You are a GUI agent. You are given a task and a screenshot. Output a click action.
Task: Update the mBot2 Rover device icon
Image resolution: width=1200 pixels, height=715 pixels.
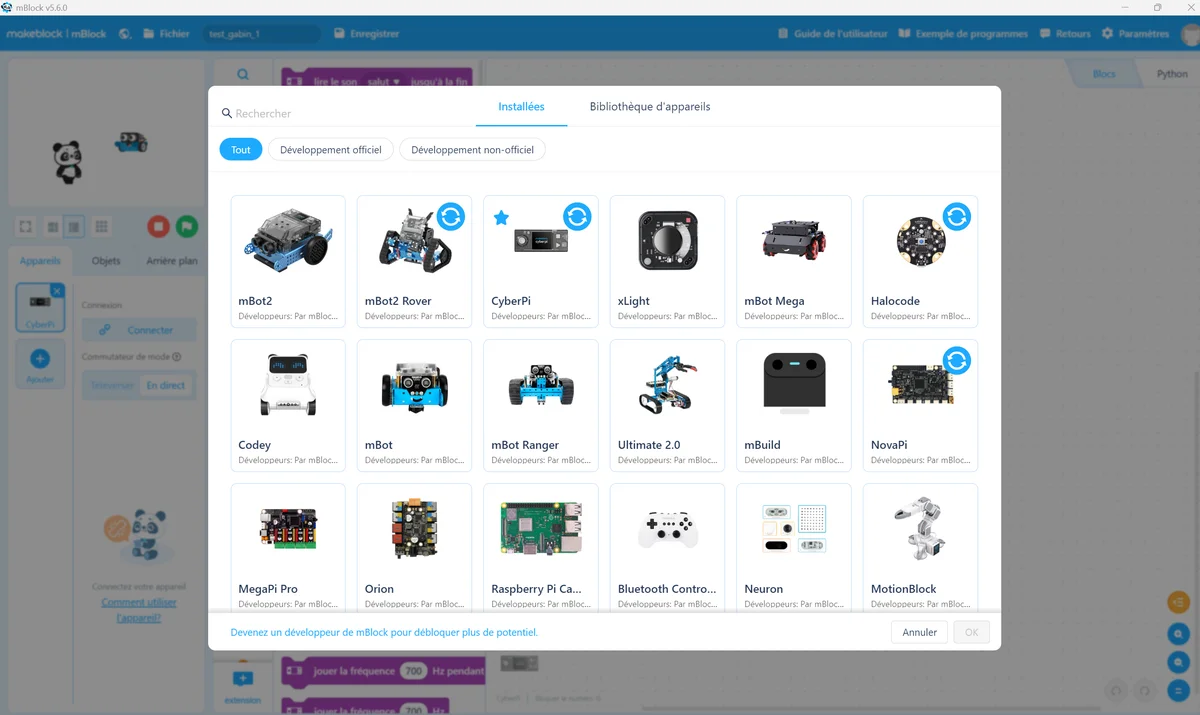tap(451, 216)
